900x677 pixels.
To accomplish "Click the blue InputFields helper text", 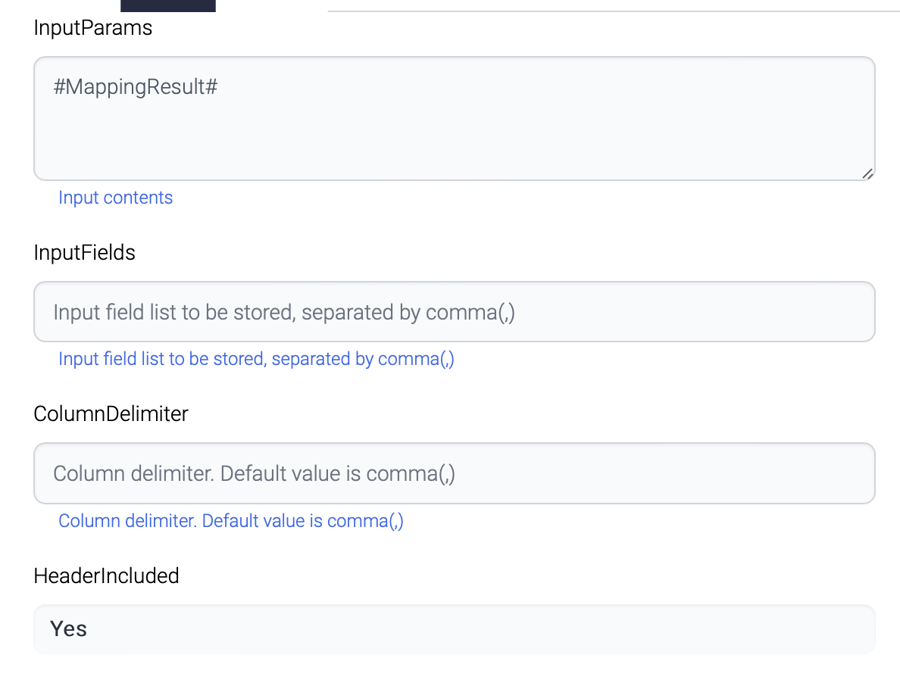I will pyautogui.click(x=256, y=359).
